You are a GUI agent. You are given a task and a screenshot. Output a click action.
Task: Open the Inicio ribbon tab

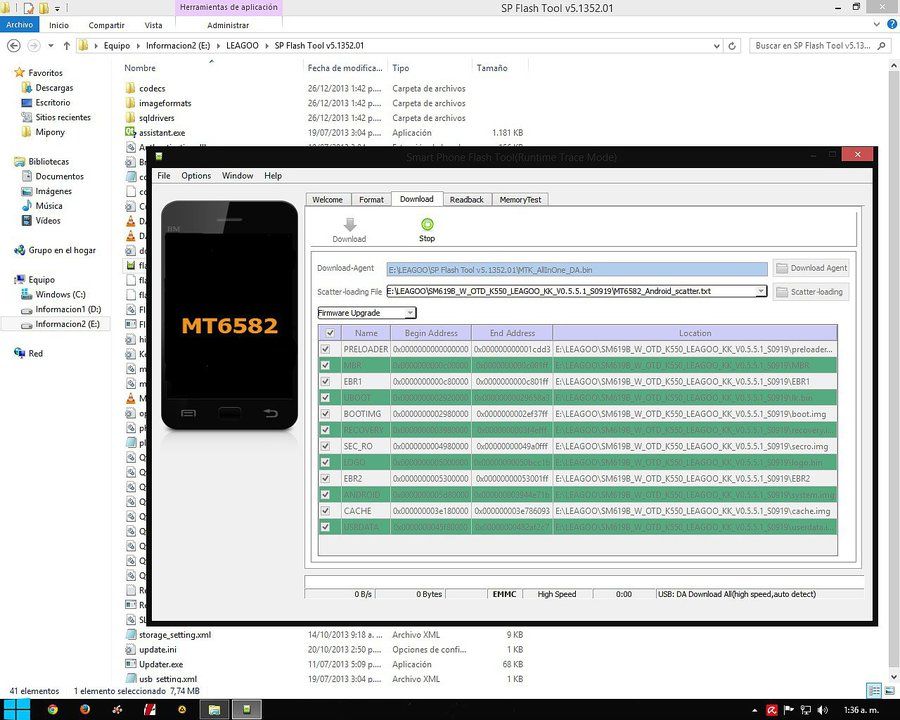pyautogui.click(x=59, y=25)
